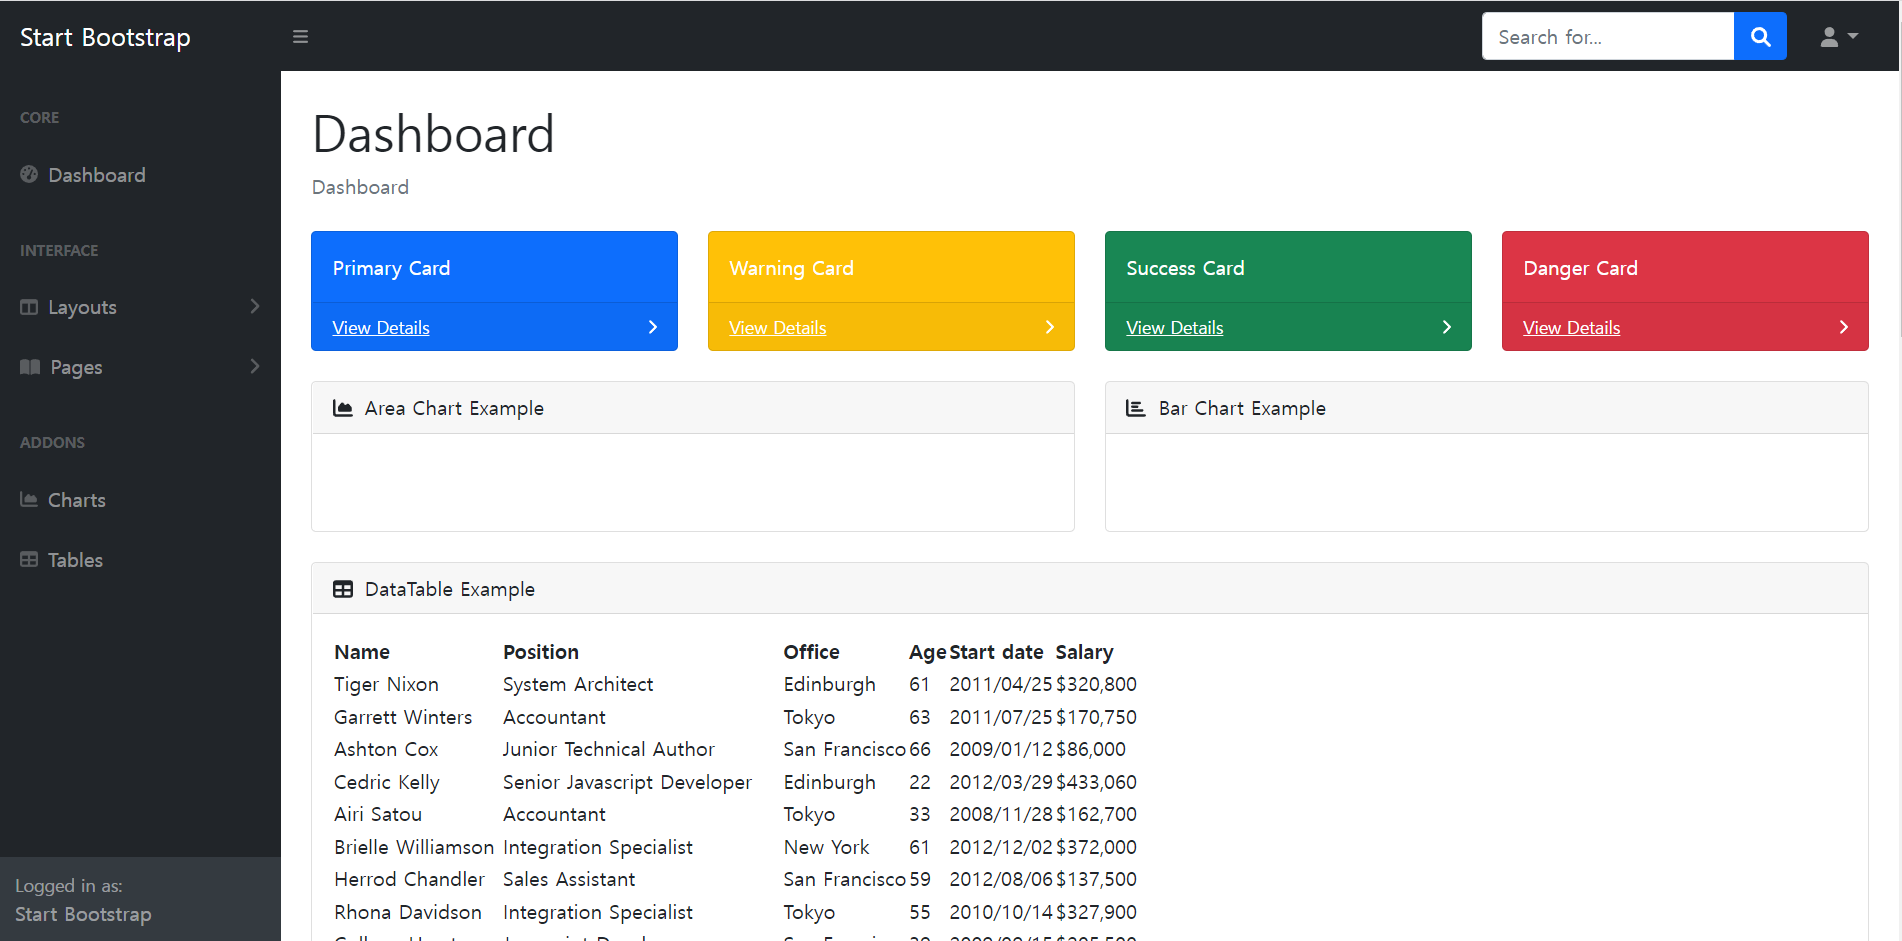Viewport: 1902px width, 941px height.
Task: Select the Airi Satou name cell
Action: (378, 814)
